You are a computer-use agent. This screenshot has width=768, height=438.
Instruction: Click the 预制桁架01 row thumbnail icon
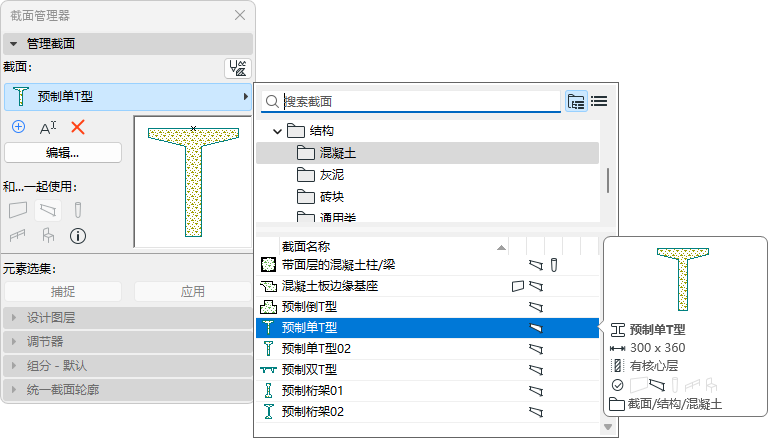(268, 390)
